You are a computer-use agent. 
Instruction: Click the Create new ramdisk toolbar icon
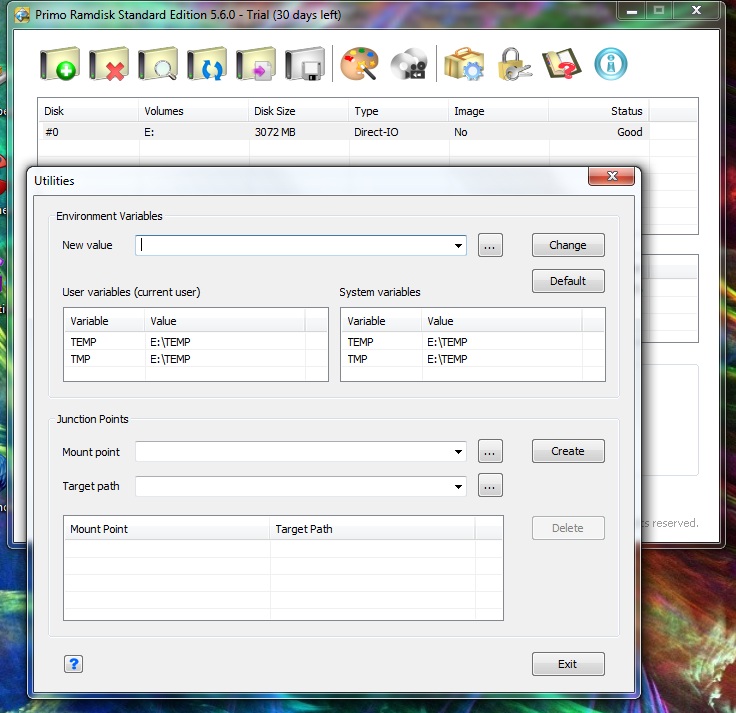60,64
